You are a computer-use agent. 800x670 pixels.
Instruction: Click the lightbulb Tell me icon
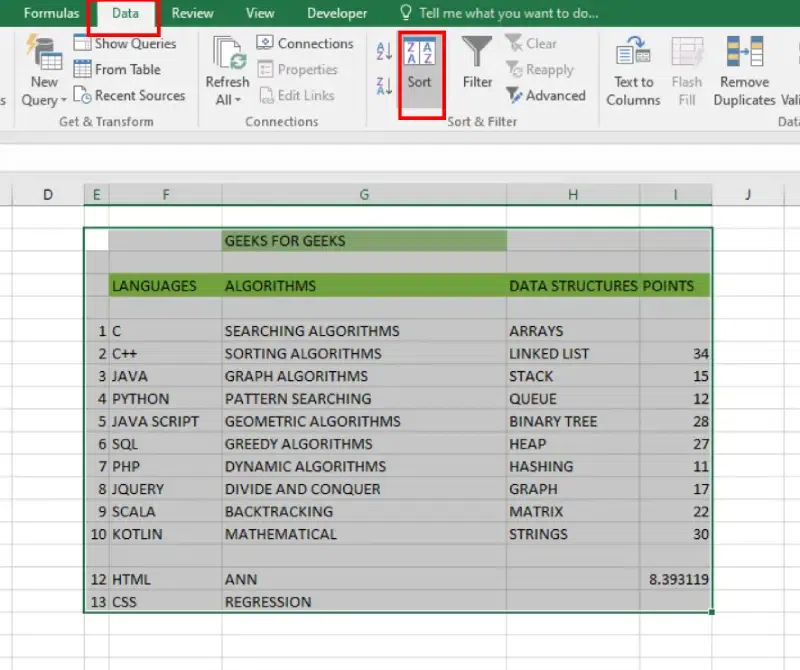[x=406, y=12]
